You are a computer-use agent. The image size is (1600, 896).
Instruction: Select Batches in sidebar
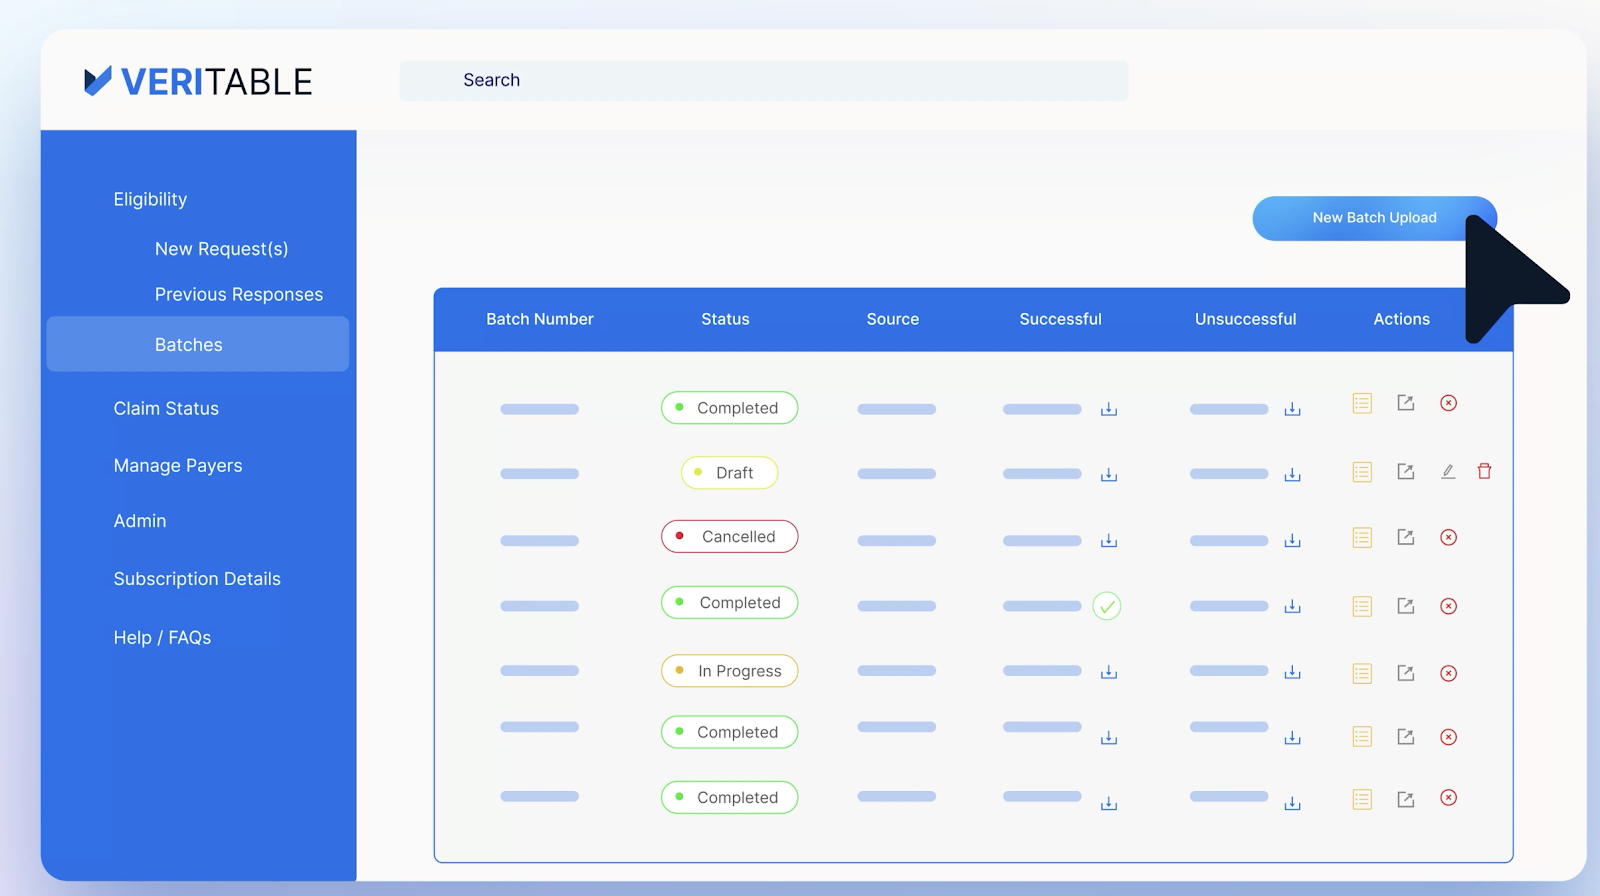click(198, 344)
